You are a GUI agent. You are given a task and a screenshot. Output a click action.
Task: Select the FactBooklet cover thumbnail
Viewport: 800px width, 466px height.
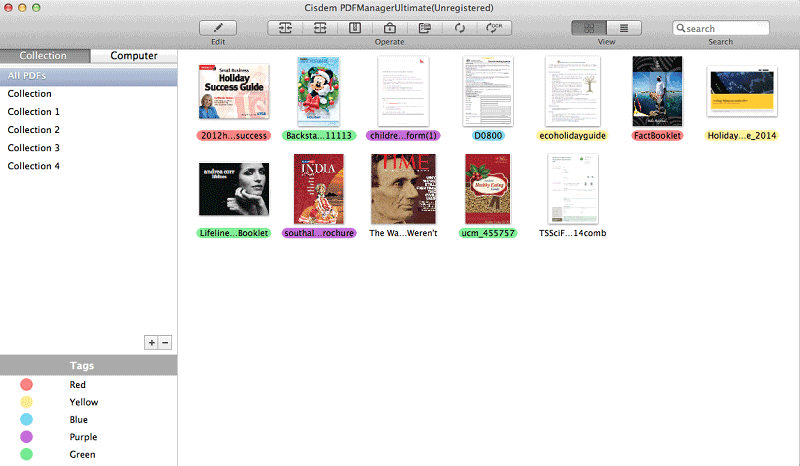tap(657, 91)
